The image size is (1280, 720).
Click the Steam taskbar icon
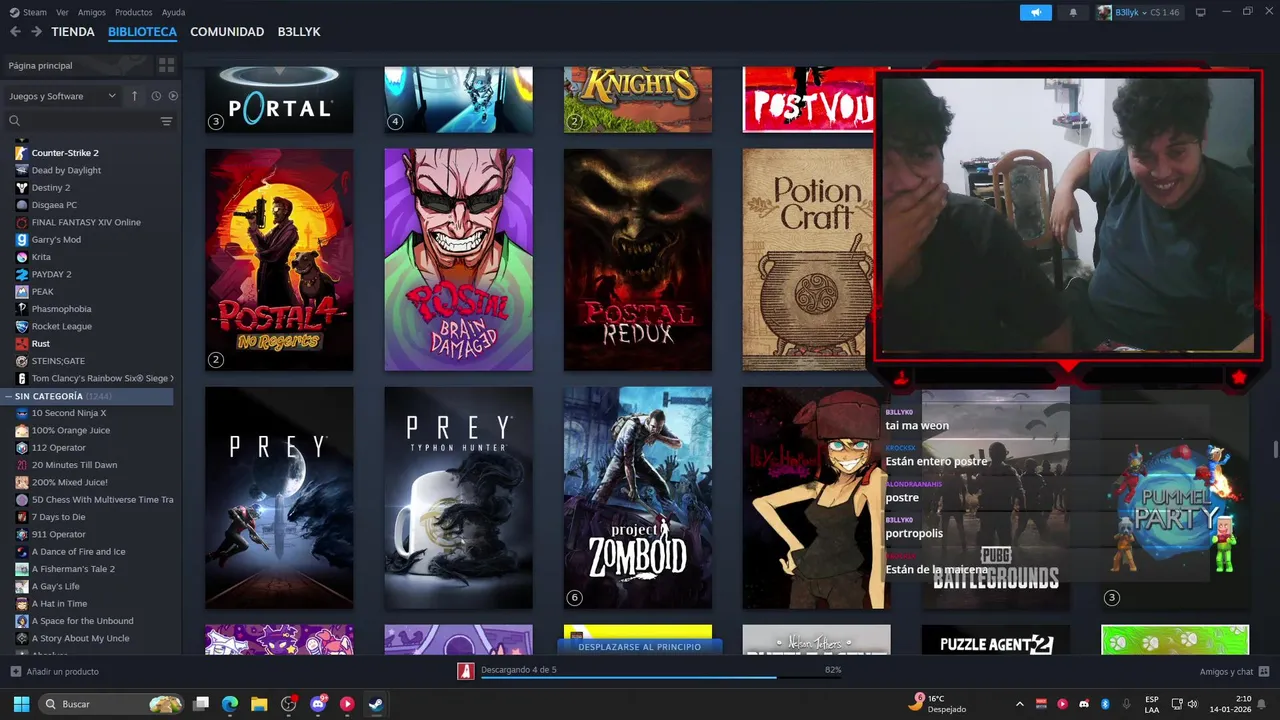coord(376,704)
